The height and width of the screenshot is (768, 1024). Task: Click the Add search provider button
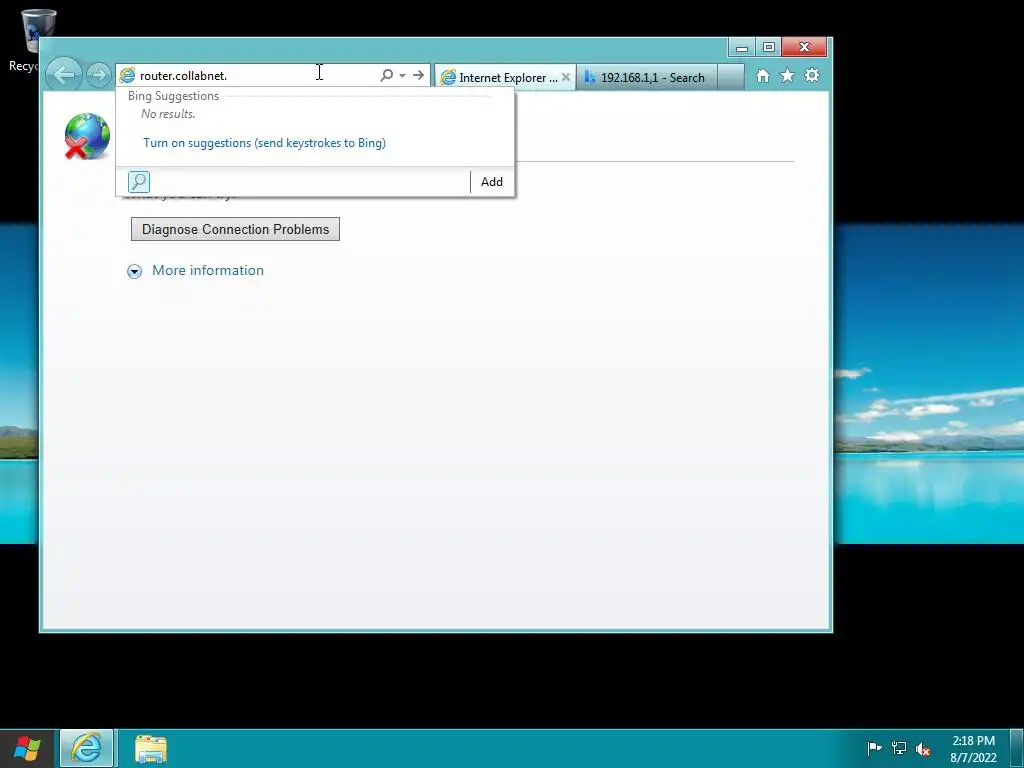(x=492, y=182)
